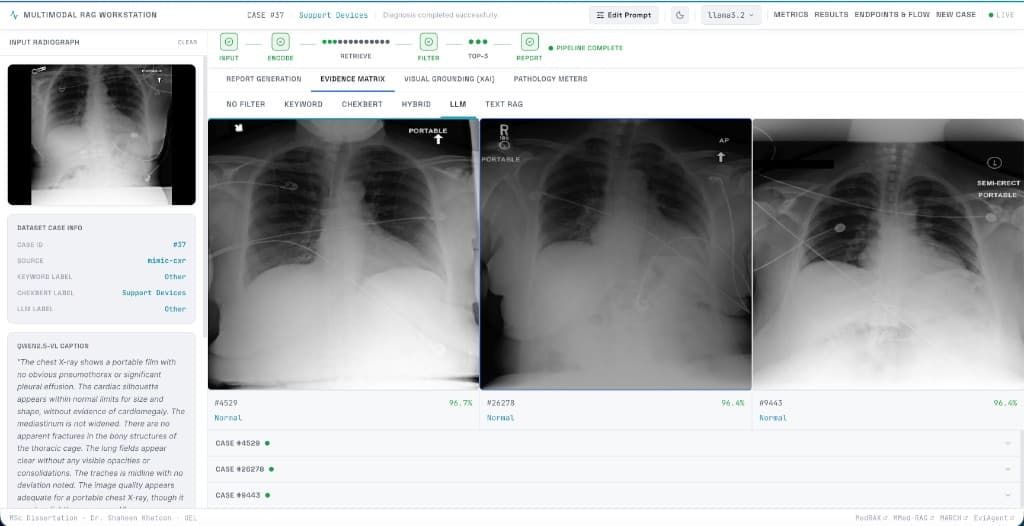The height and width of the screenshot is (526, 1024).
Task: Click the mimic-cxr source value
Action: pos(167,260)
